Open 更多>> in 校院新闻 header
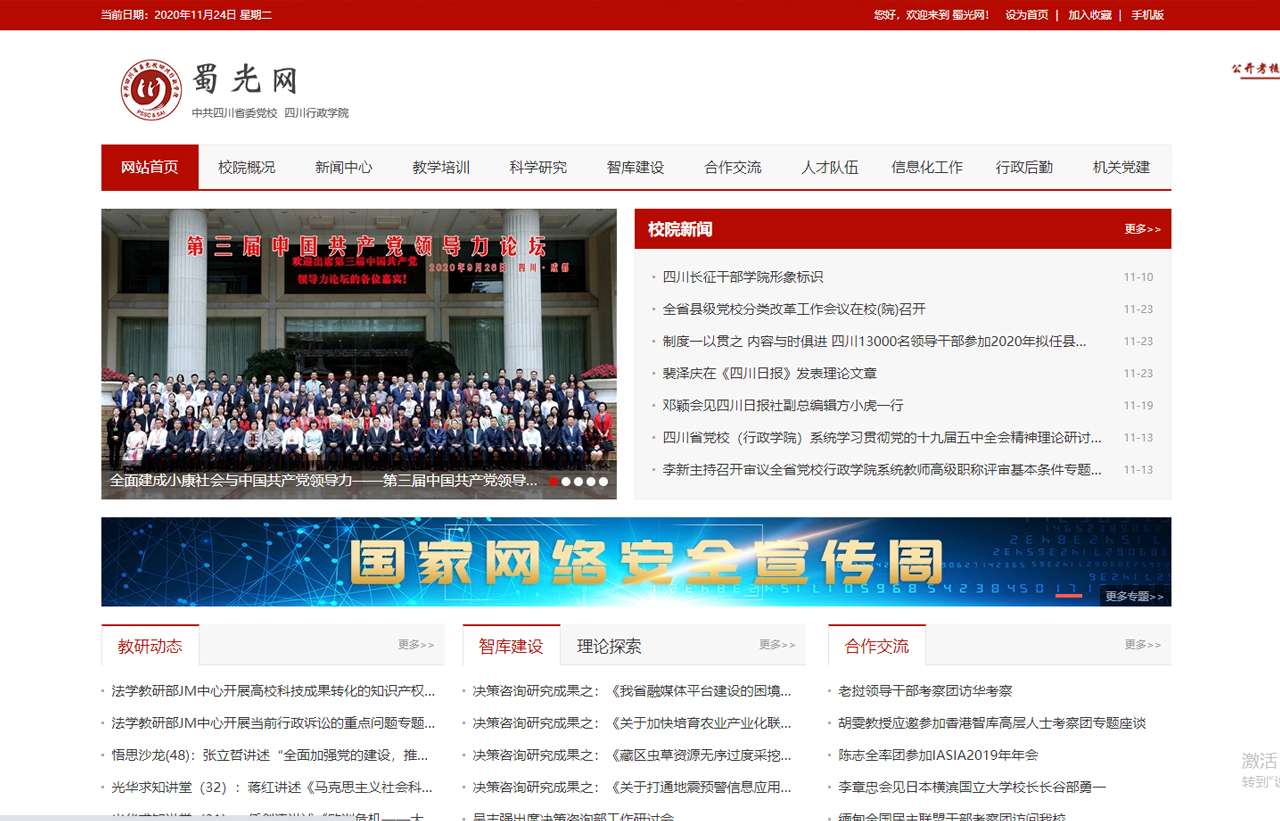The image size is (1280, 821). click(x=1142, y=229)
